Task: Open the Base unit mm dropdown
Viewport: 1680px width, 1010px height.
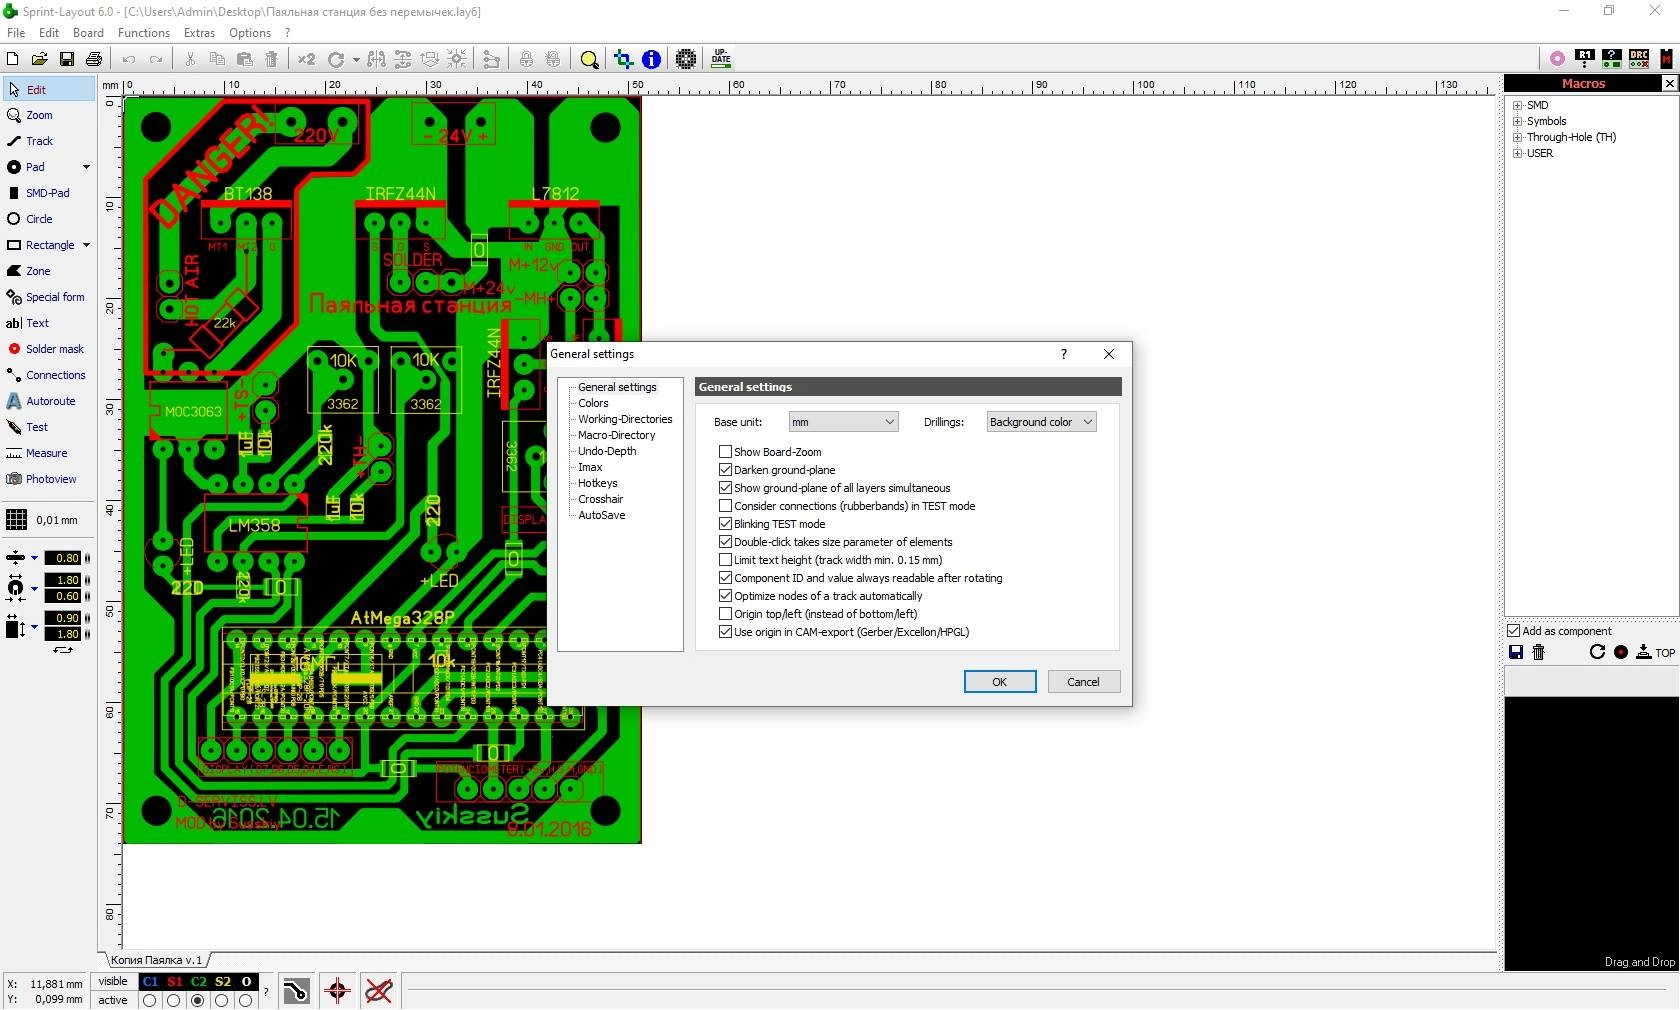Action: 843,422
